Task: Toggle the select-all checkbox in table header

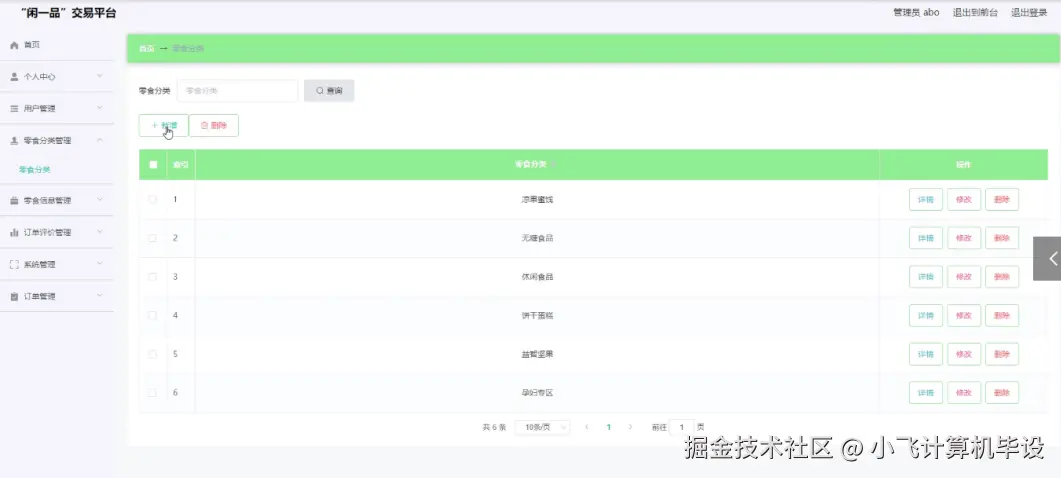Action: pos(153,165)
